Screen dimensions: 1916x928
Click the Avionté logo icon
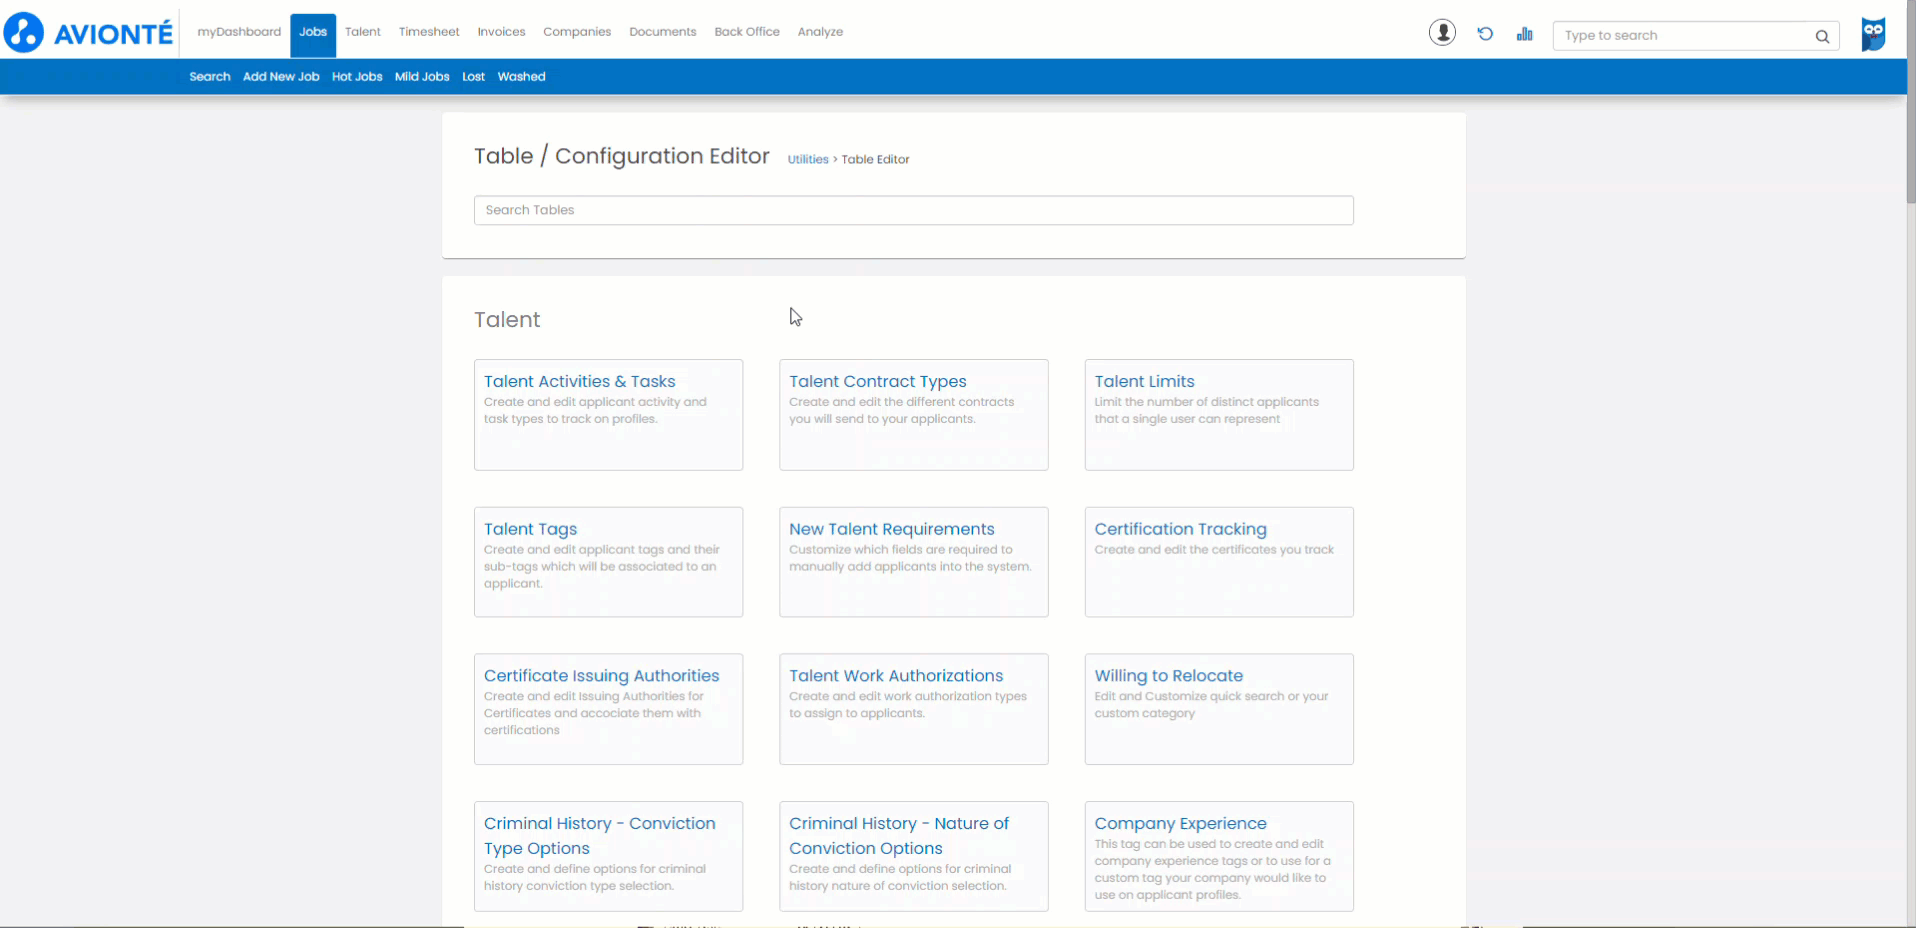click(x=24, y=33)
